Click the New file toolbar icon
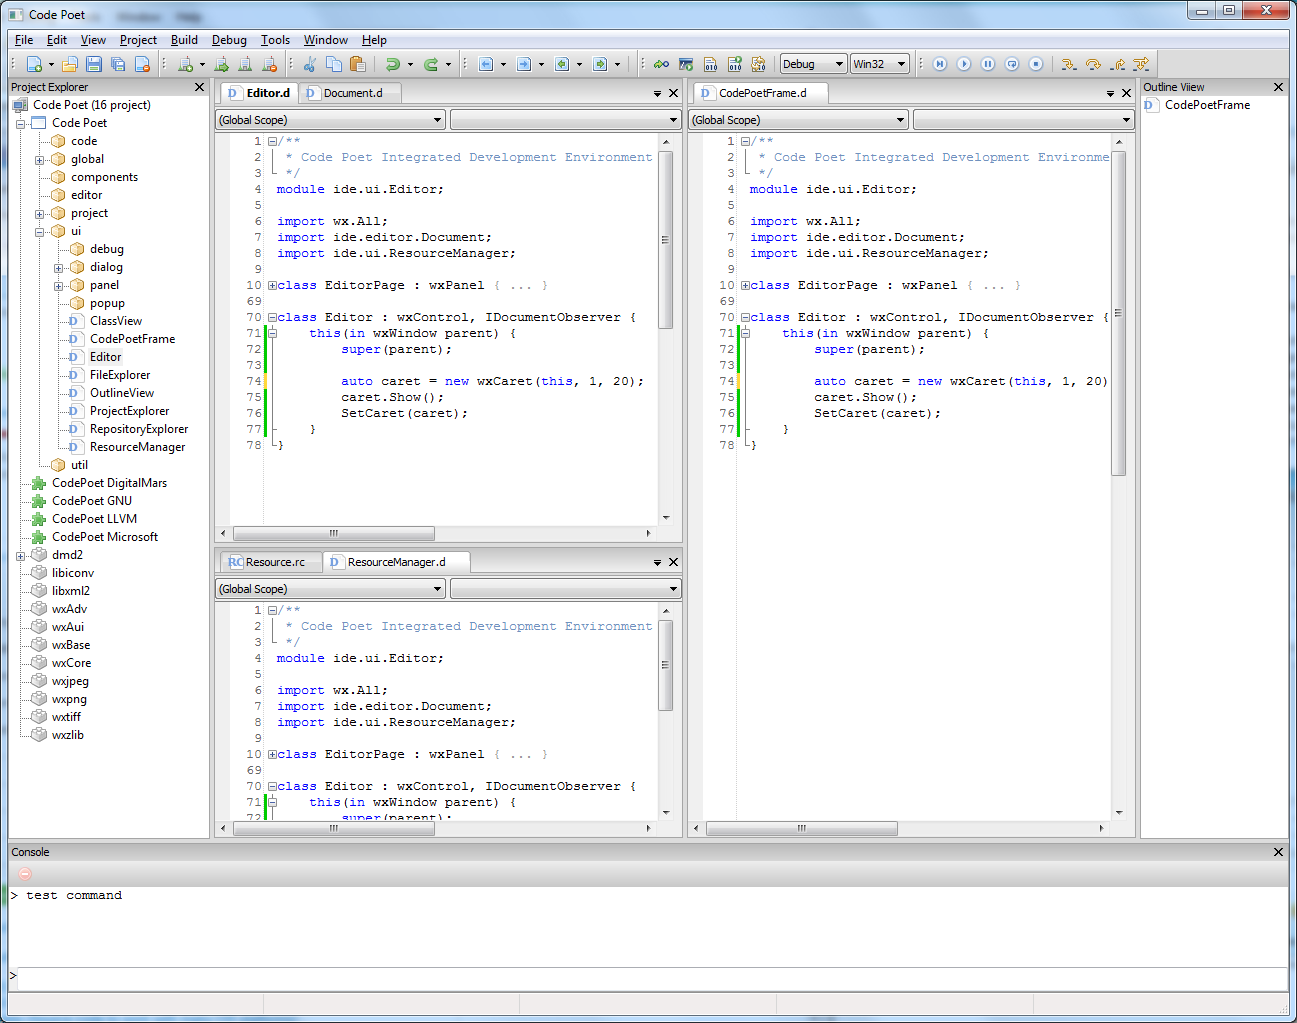The width and height of the screenshot is (1297, 1023). coord(34,64)
